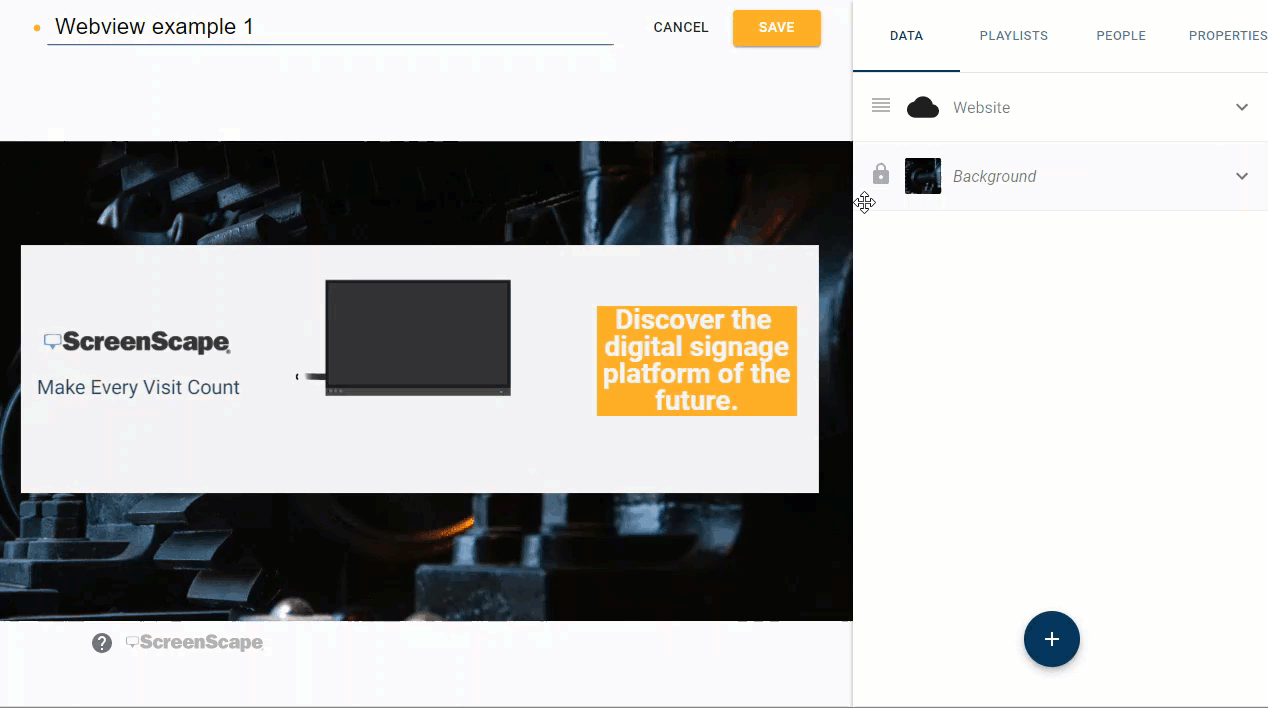
Task: Click the 'Discover the digital signage' orange banner
Action: click(697, 361)
